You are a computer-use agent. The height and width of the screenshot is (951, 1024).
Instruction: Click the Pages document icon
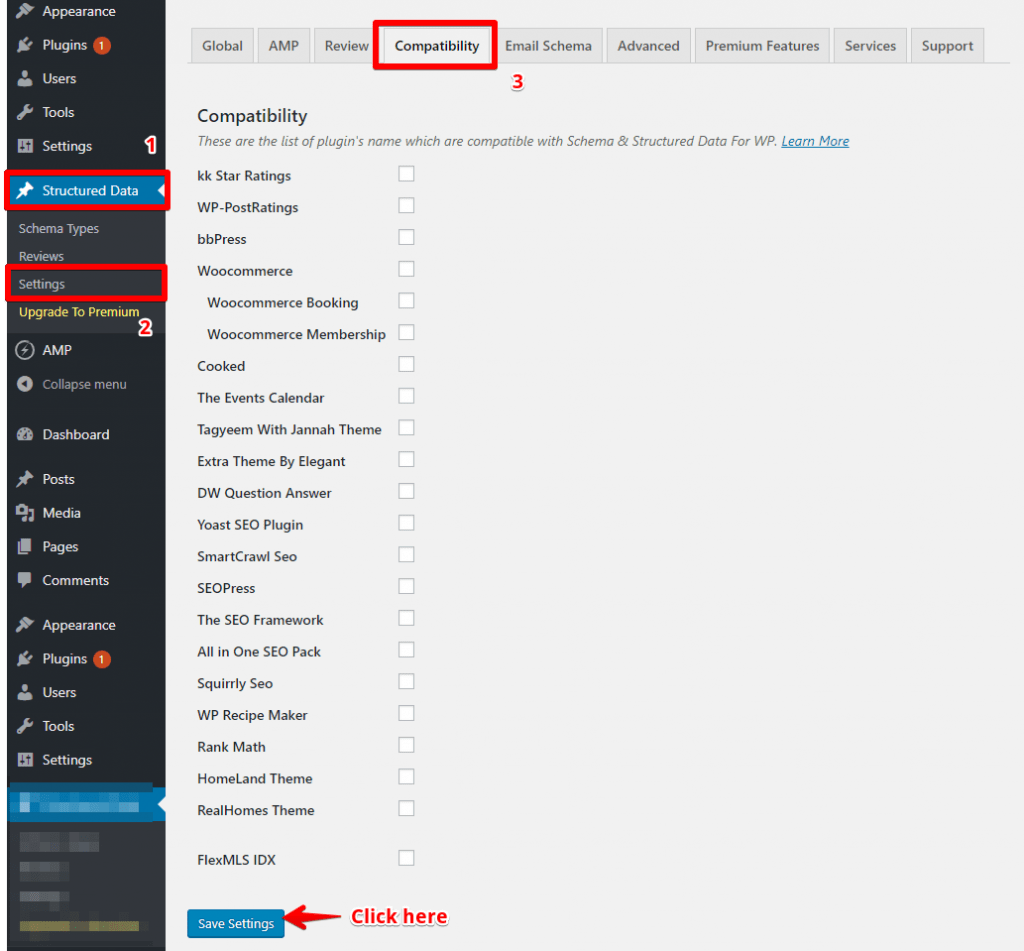point(25,546)
